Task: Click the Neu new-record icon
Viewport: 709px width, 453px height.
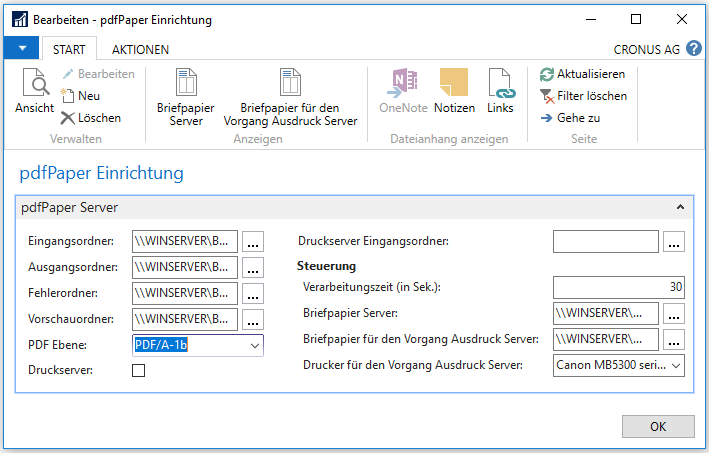Action: pos(67,95)
